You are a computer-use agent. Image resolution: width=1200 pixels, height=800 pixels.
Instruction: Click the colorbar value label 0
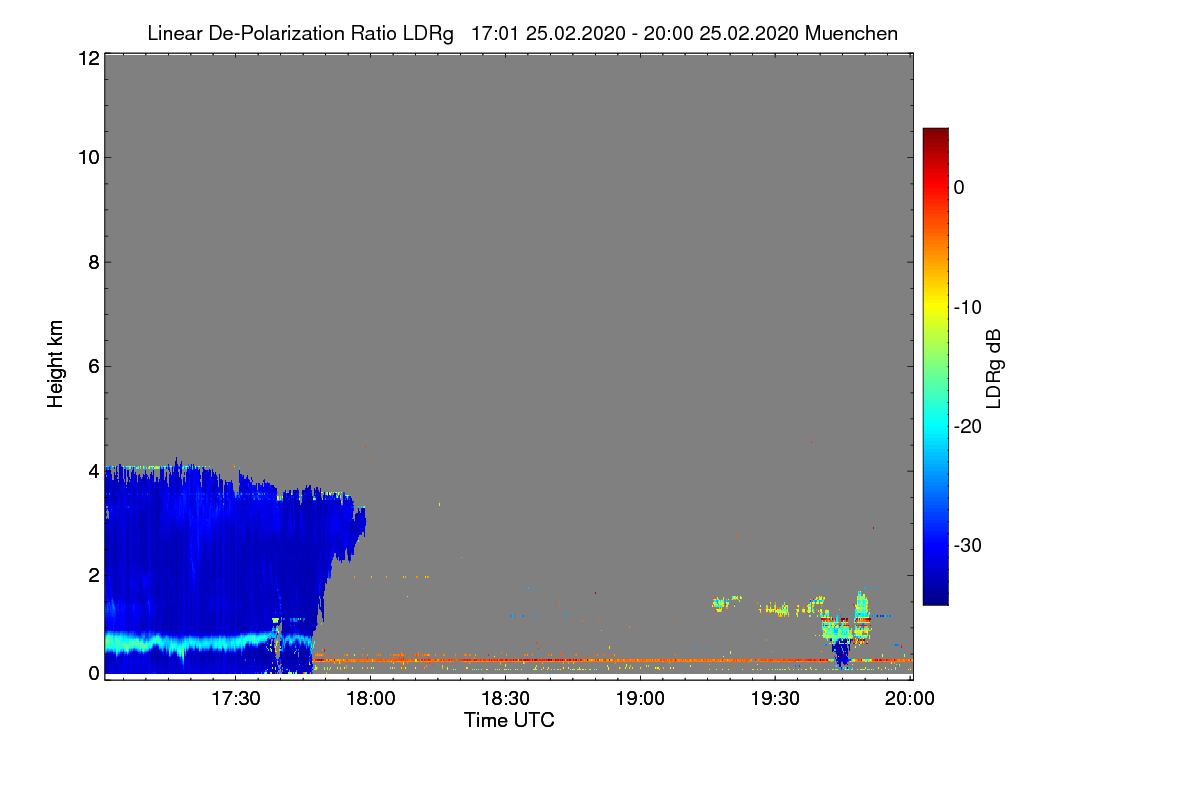[959, 188]
